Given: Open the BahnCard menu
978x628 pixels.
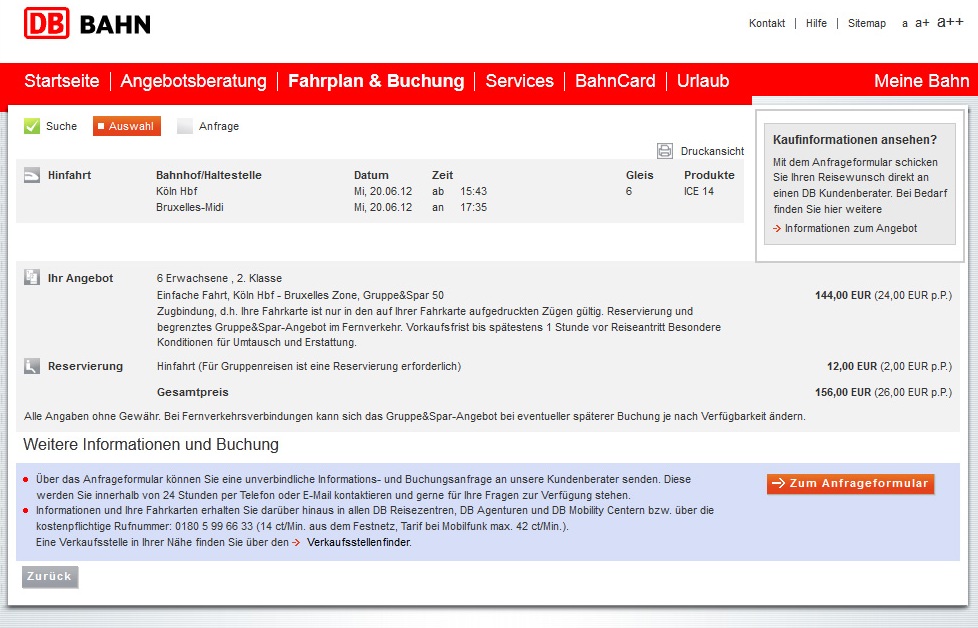Looking at the screenshot, I should pyautogui.click(x=615, y=81).
